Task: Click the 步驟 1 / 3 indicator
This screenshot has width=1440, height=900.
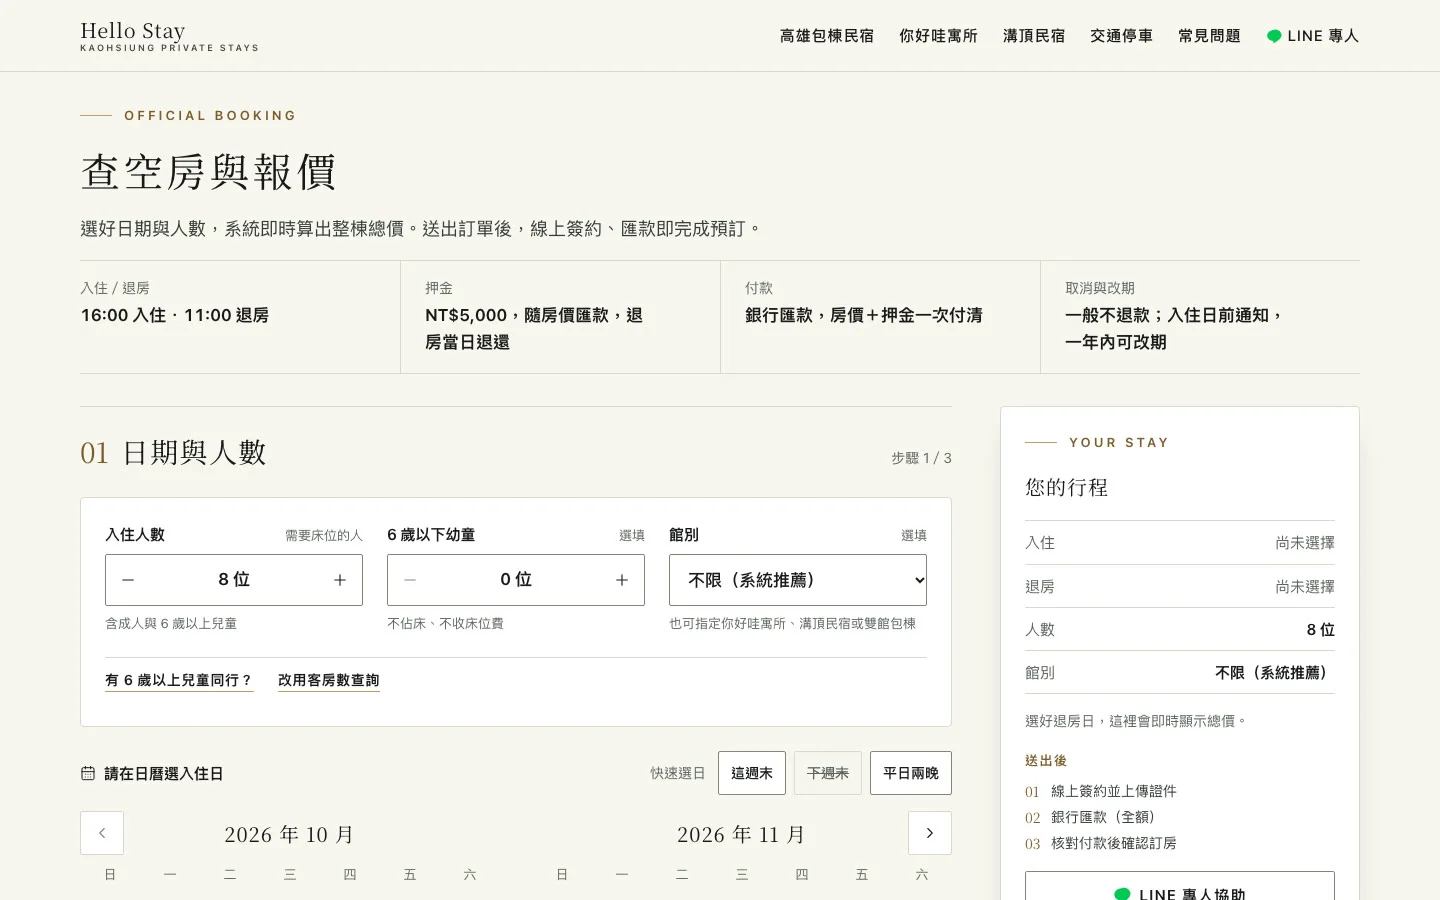Action: pos(922,458)
